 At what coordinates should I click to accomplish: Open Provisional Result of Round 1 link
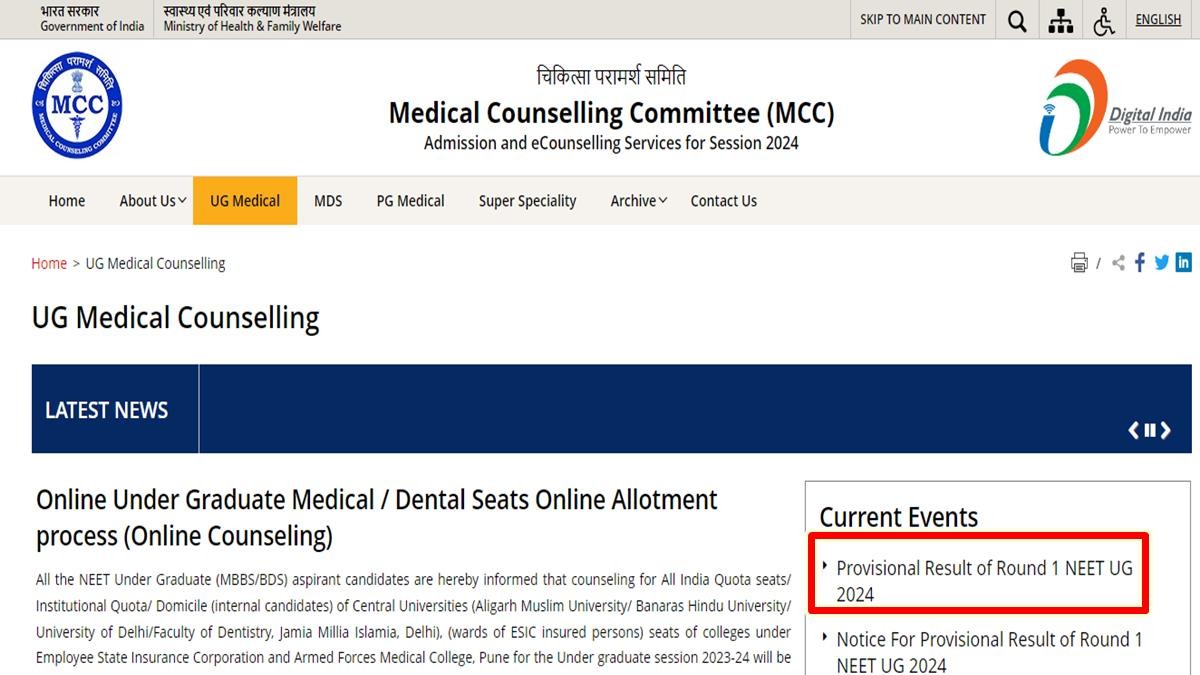tap(984, 581)
